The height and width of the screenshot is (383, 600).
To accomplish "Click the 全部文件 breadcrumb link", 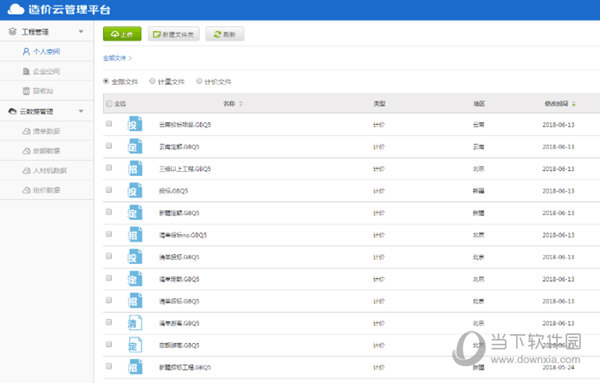I will click(x=114, y=58).
